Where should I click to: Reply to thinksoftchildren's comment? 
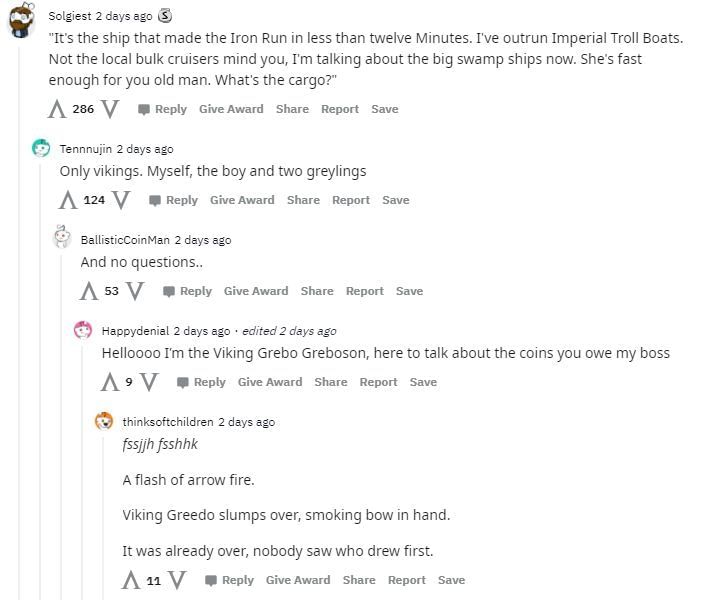[230, 580]
